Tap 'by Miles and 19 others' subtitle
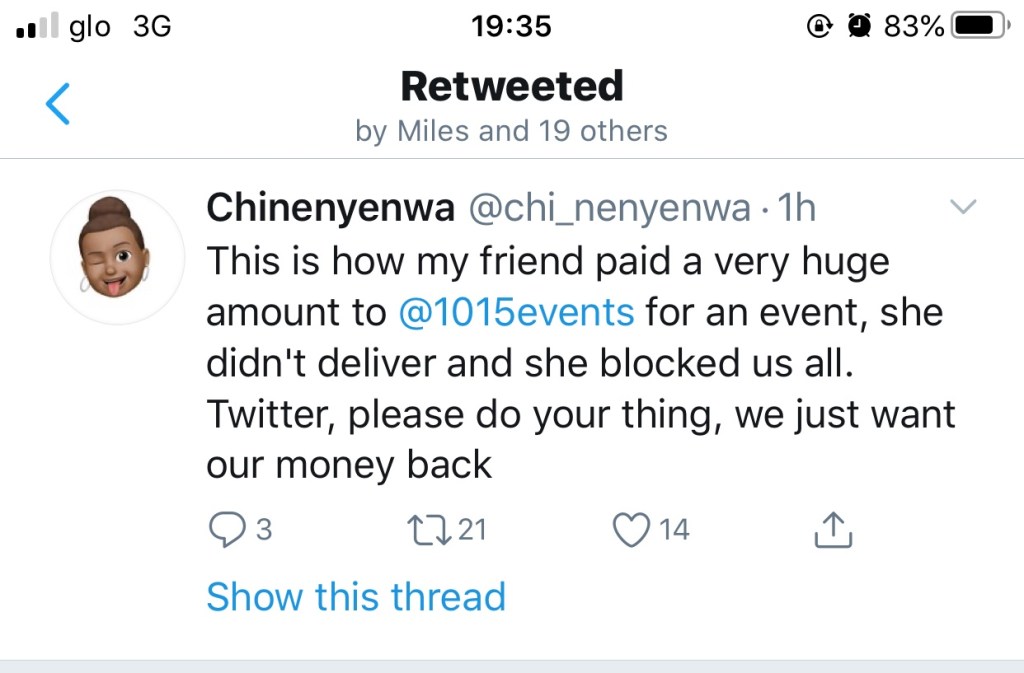Viewport: 1024px width, 673px height. tap(511, 131)
